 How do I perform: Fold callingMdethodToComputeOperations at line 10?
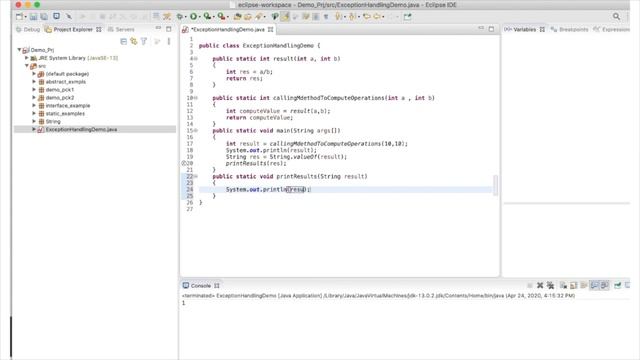[x=196, y=98]
